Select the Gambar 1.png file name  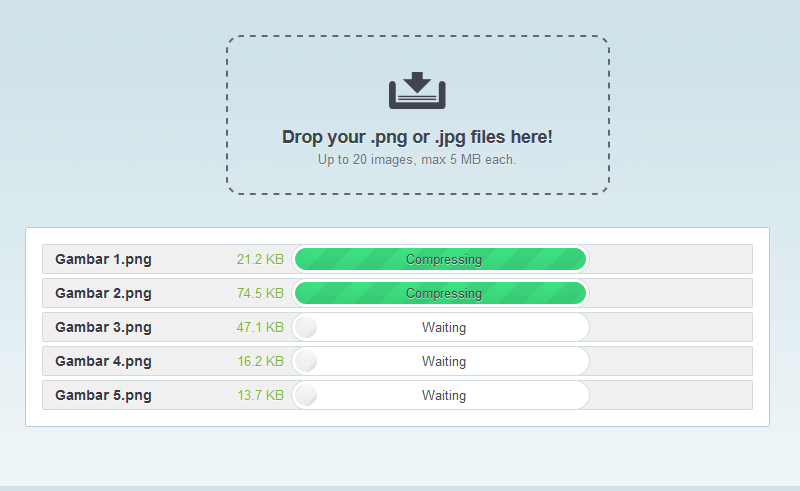coord(104,259)
